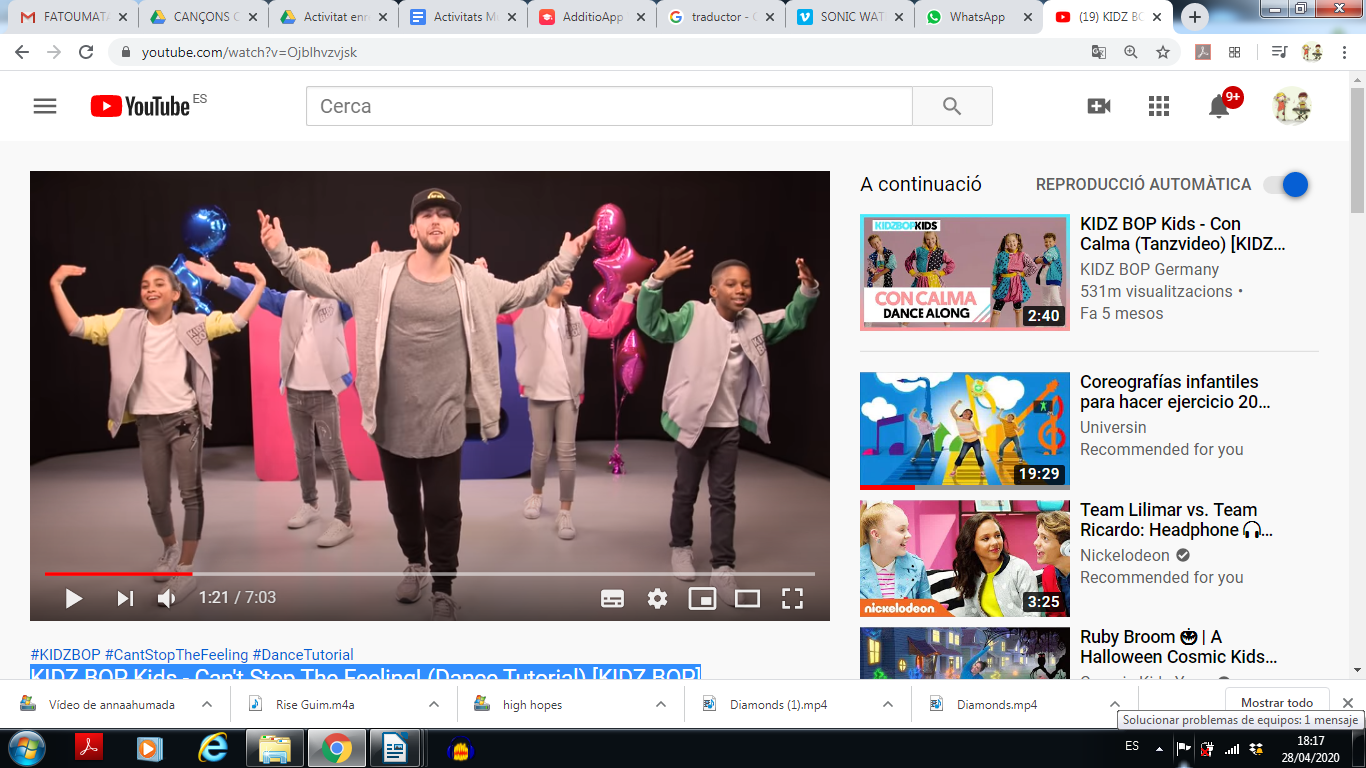Open Ruby Broom Halloween Cosmic Kids video
Image resolution: width=1366 pixels, height=768 pixels.
[1179, 647]
